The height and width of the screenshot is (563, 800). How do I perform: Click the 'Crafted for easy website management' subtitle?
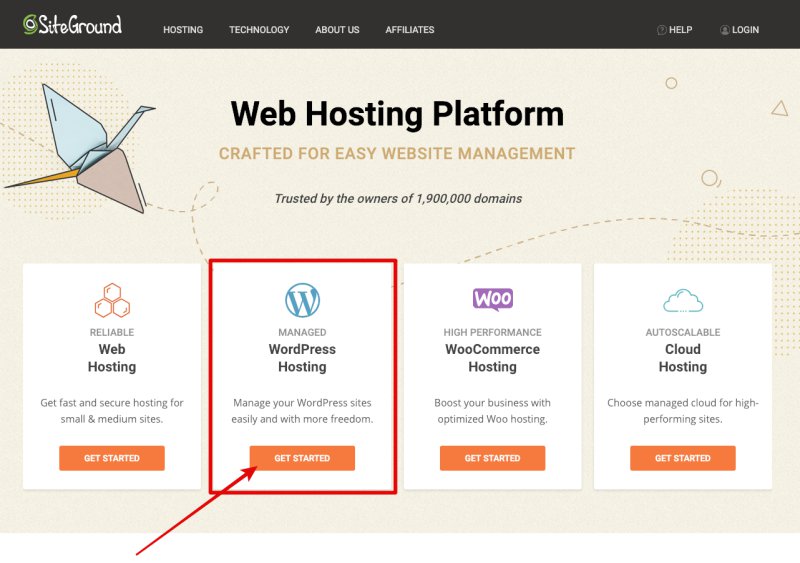pos(397,154)
